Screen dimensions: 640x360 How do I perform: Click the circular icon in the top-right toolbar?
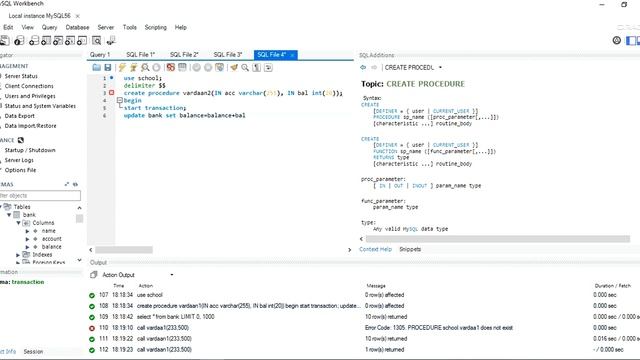pos(617,40)
